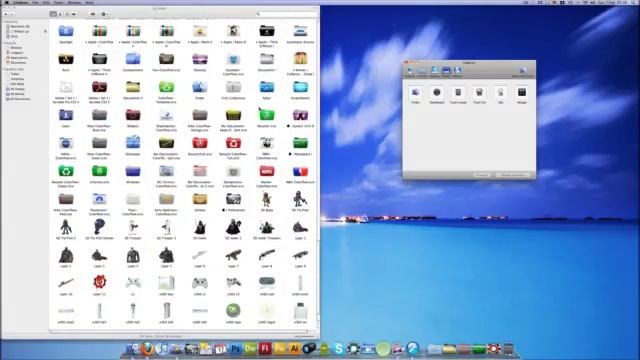This screenshot has width=640, height=360.
Task: Open the Help menu in the menu bar
Action: pos(89,2)
